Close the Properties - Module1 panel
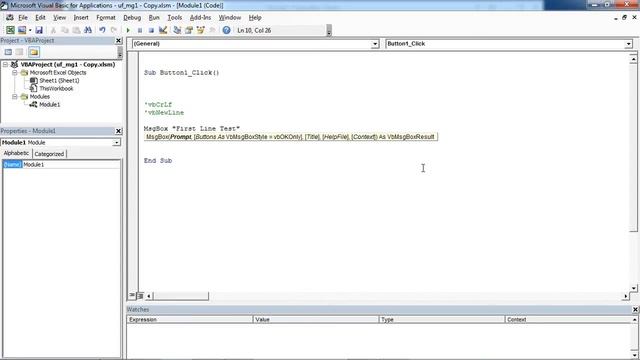The image size is (640, 360). pyautogui.click(x=118, y=131)
